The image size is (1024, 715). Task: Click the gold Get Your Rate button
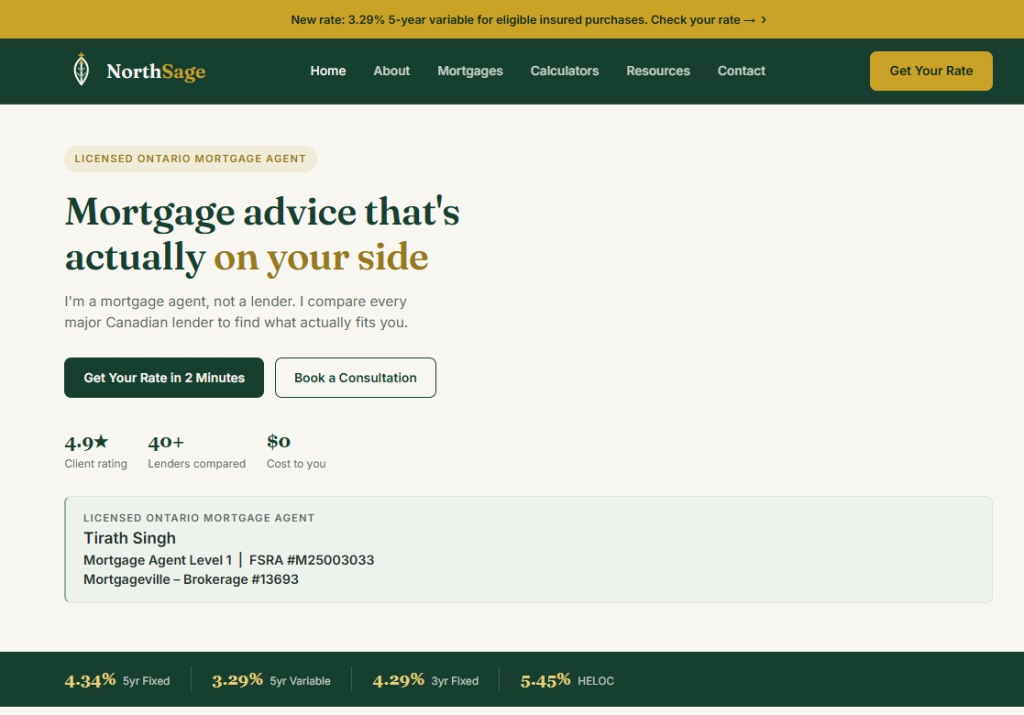[931, 71]
